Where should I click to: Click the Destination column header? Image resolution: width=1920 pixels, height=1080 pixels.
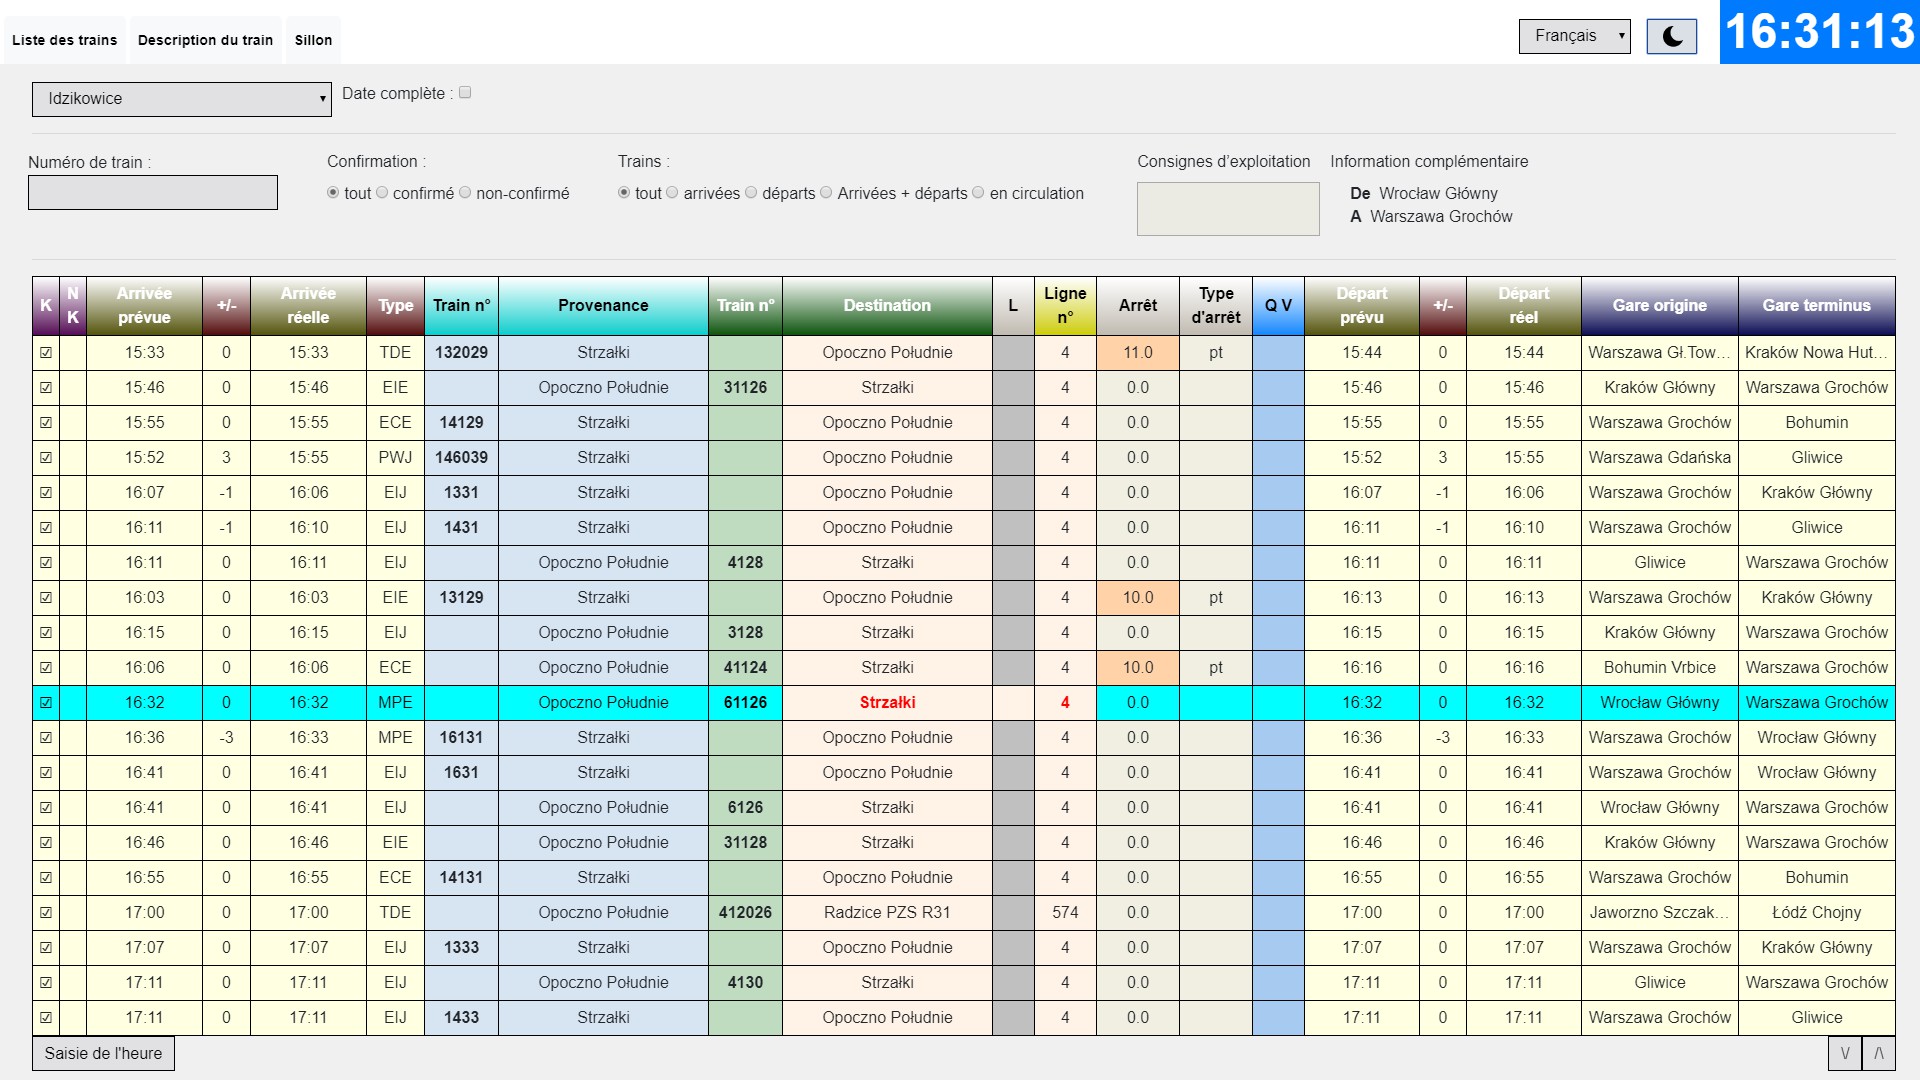tap(887, 306)
